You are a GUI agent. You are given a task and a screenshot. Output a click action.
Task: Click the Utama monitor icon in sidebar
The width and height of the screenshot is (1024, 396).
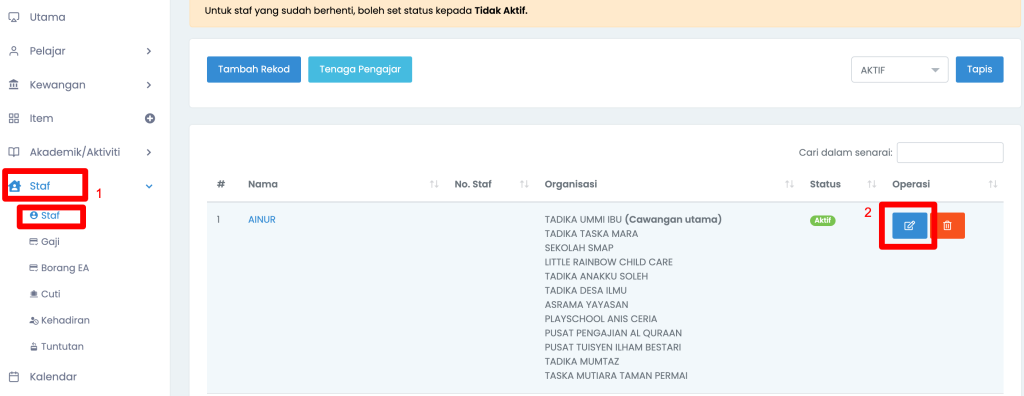[x=14, y=17]
